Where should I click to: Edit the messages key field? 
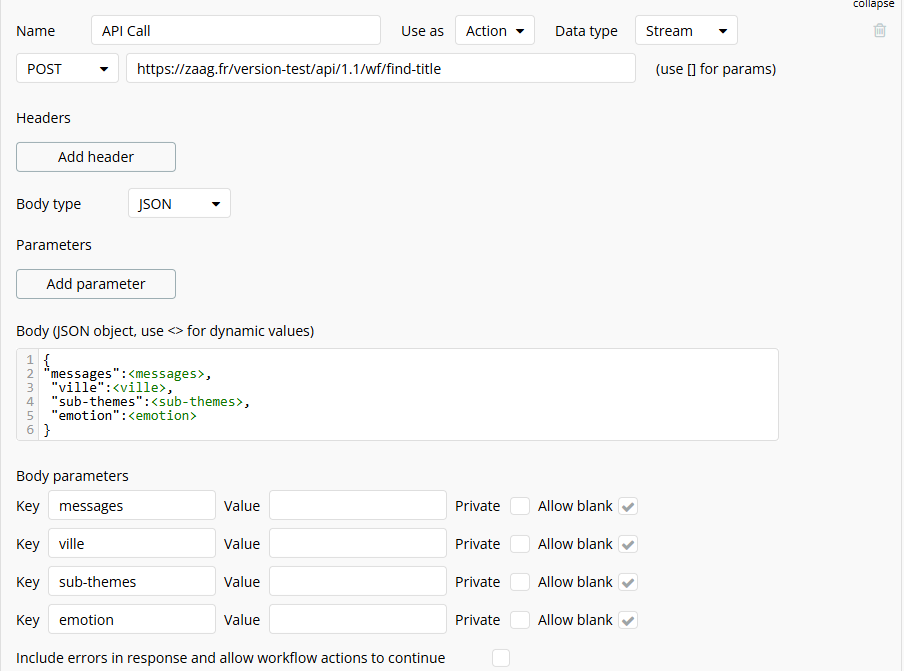pos(132,506)
